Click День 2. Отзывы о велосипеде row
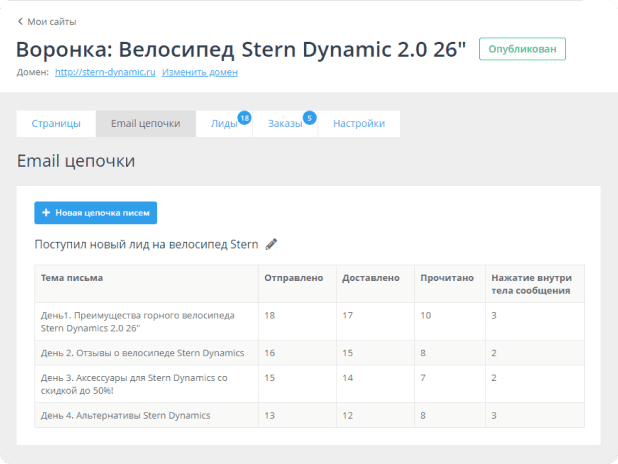Image resolution: width=618 pixels, height=464 pixels. point(309,353)
